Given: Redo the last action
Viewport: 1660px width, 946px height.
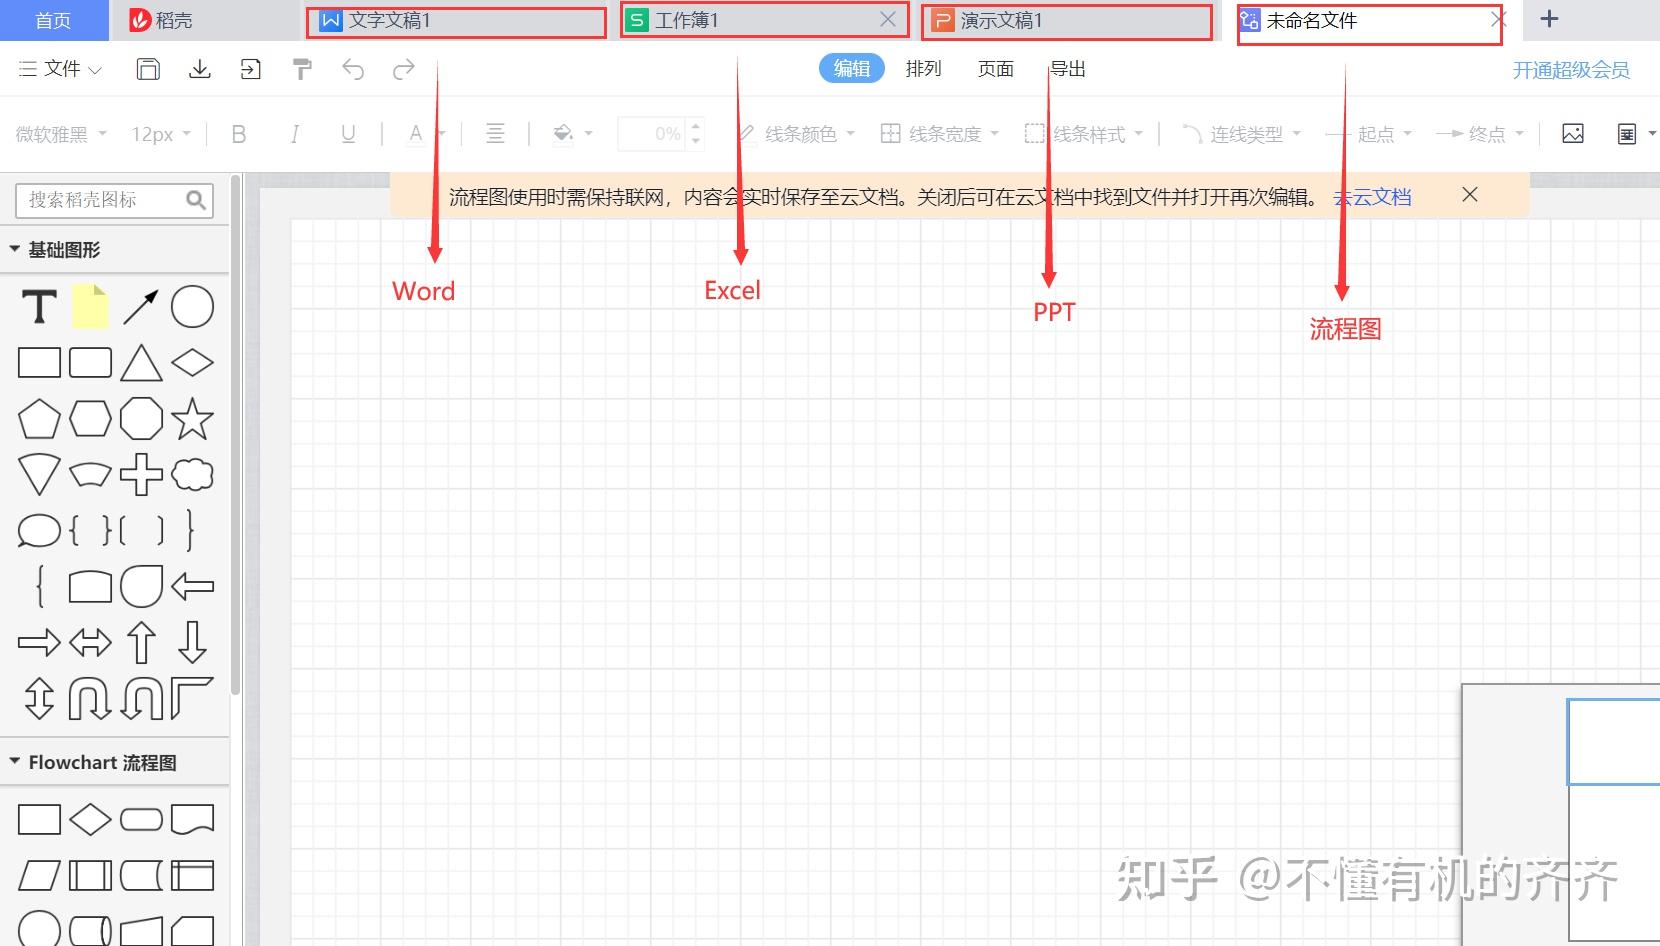Looking at the screenshot, I should pyautogui.click(x=404, y=69).
